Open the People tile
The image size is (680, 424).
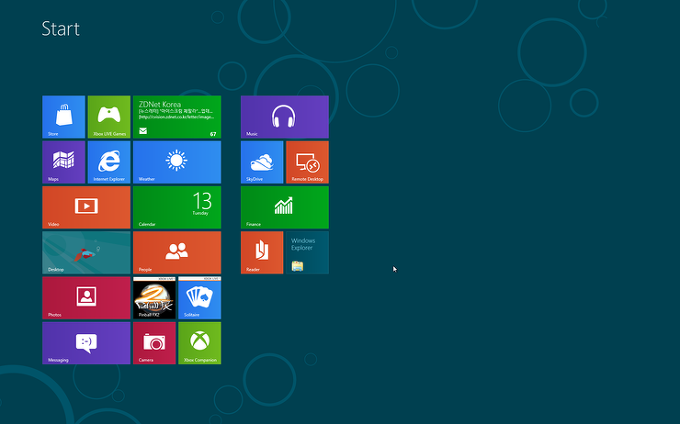pos(177,253)
